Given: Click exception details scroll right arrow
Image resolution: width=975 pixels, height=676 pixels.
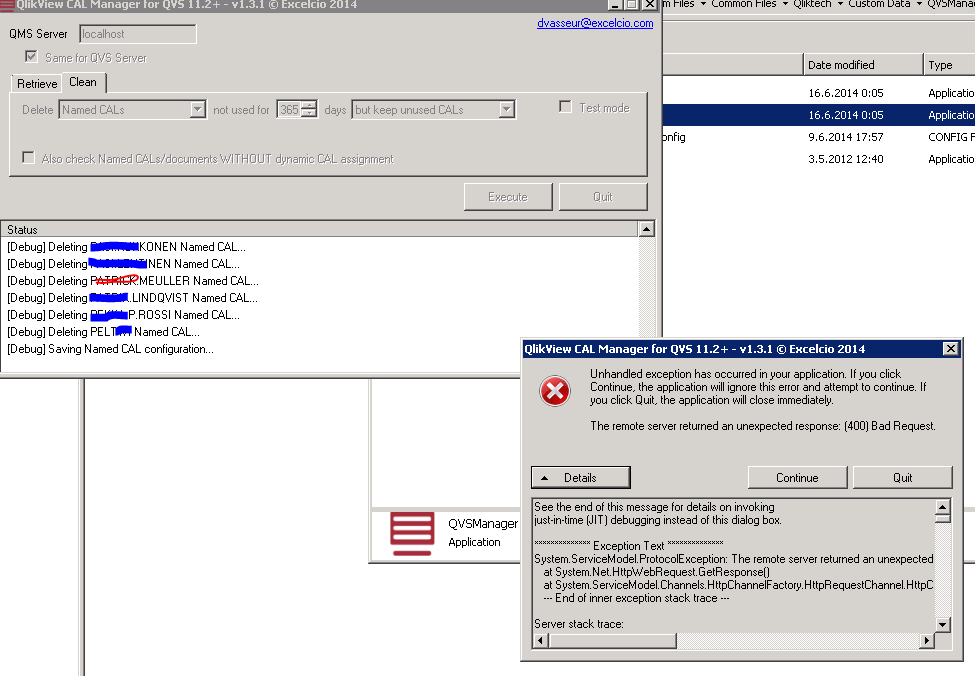Looking at the screenshot, I should point(927,640).
